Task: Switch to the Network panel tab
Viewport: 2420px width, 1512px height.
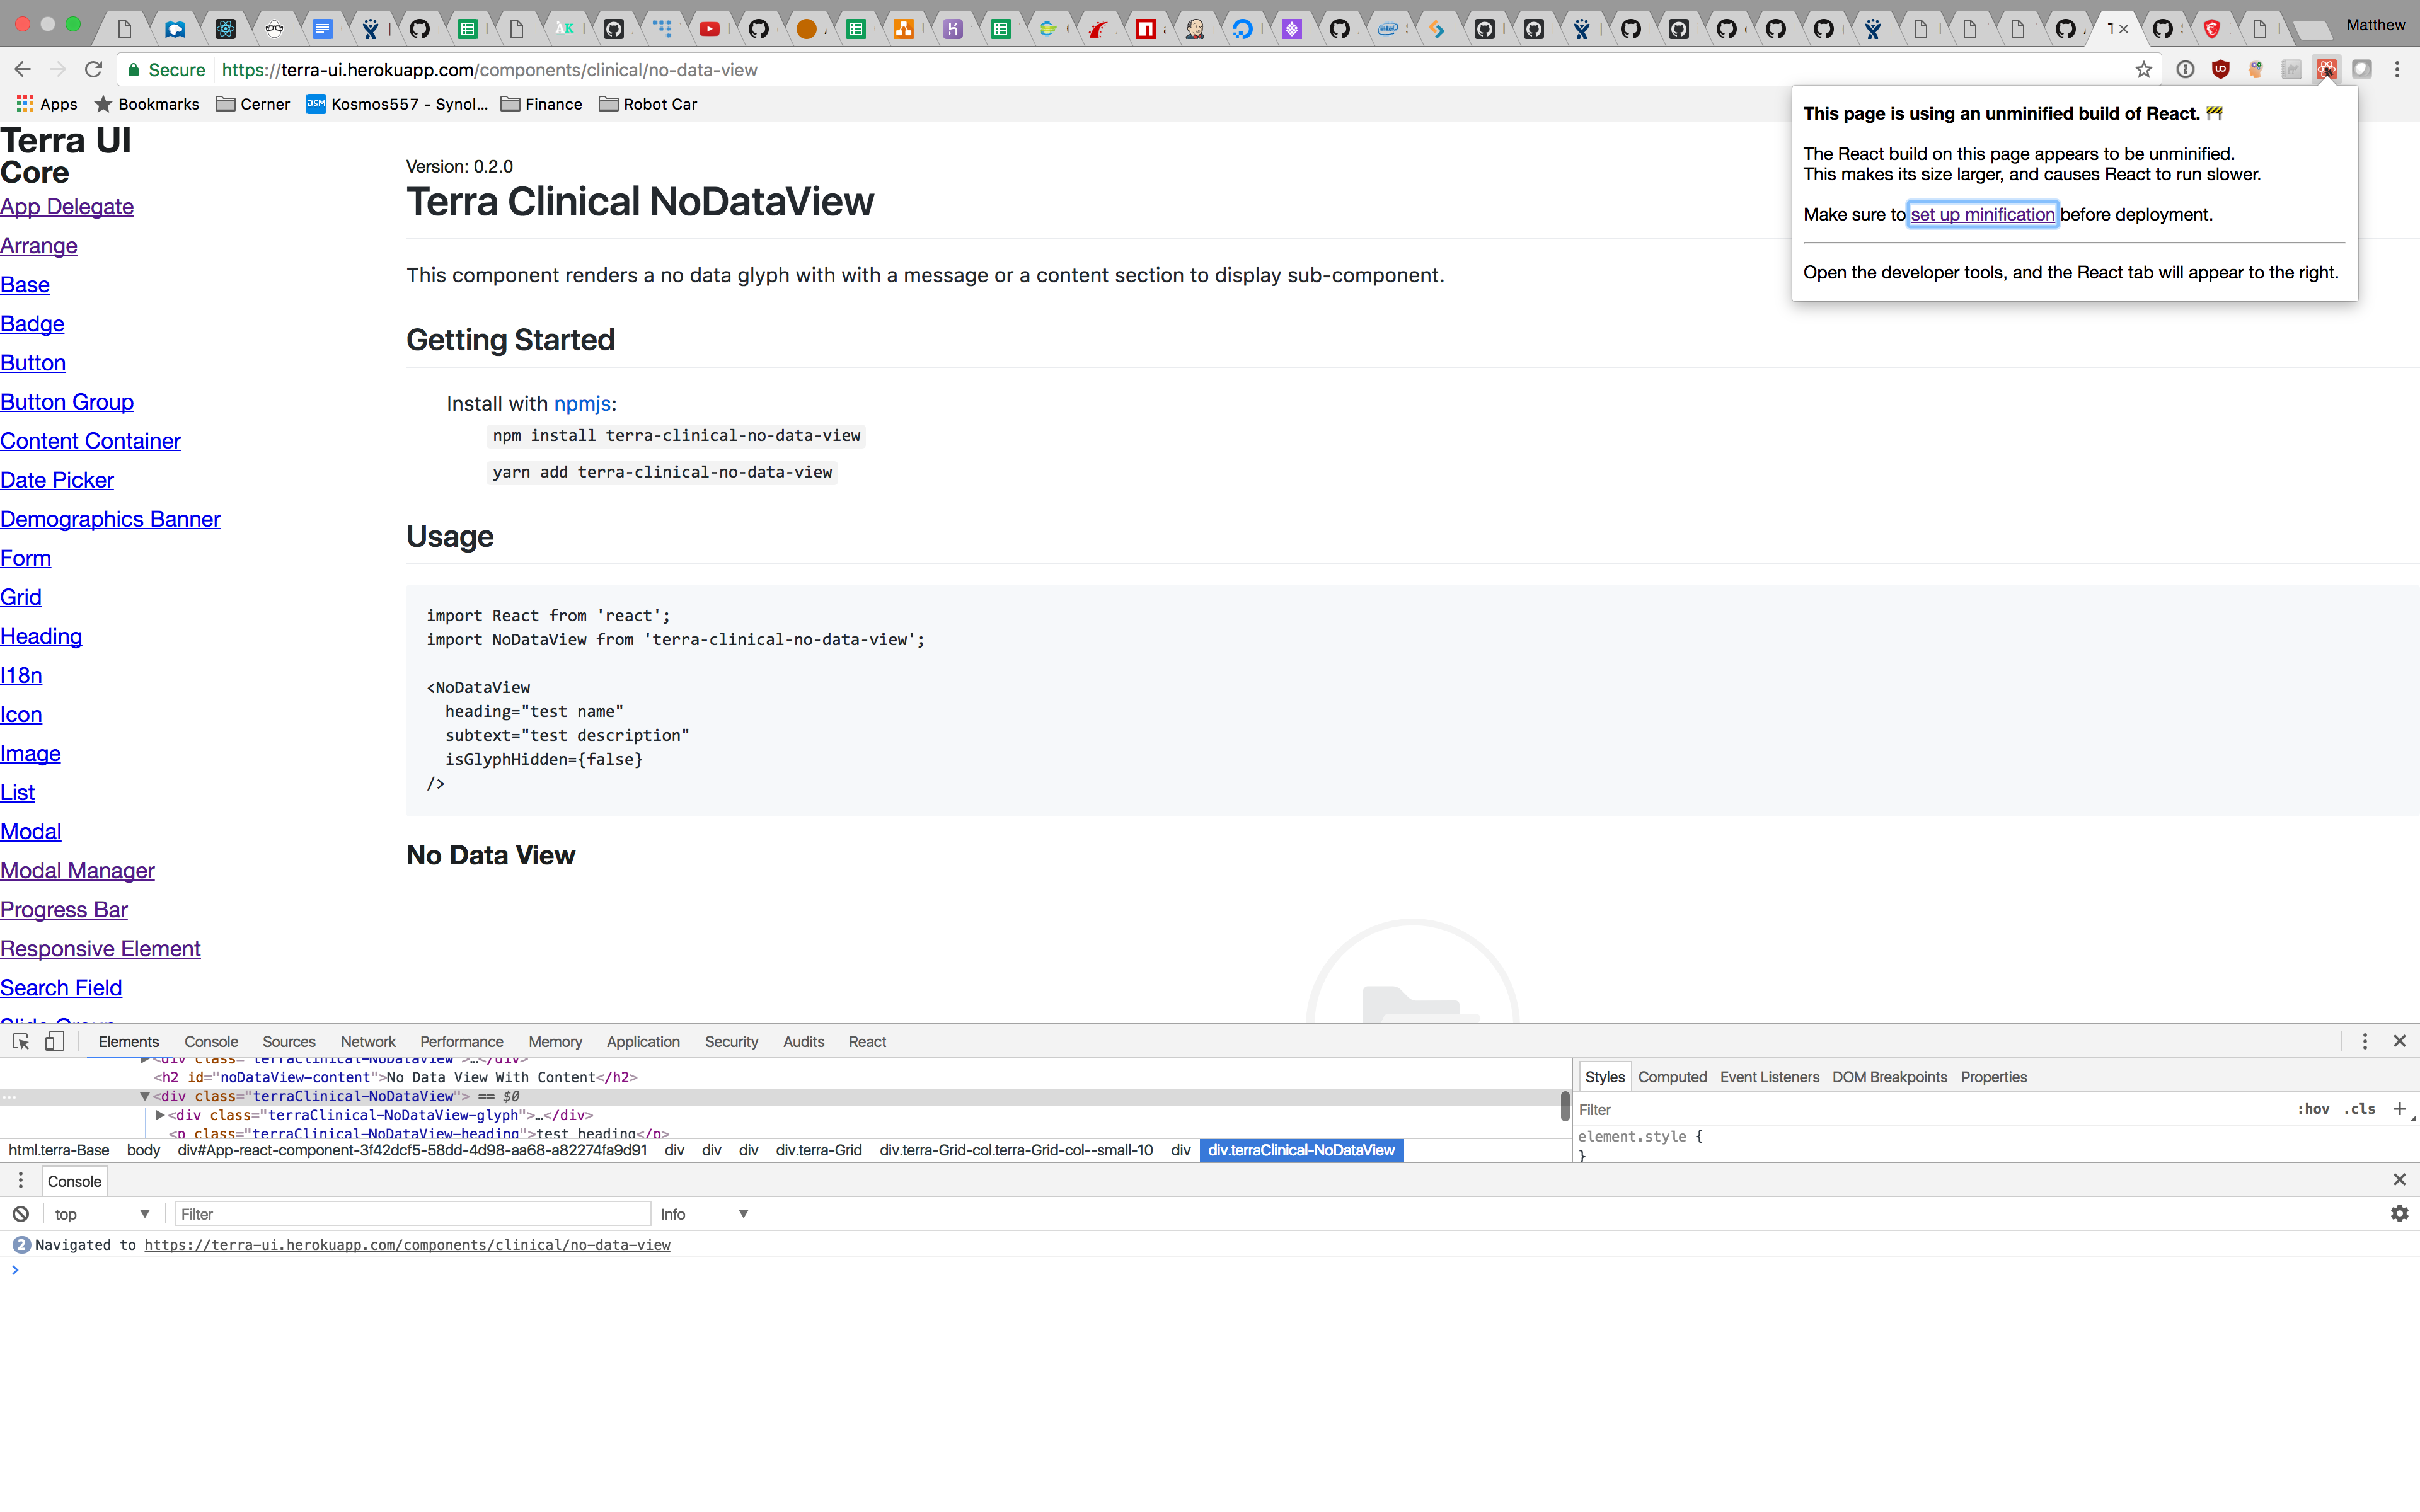Action: 367,1041
